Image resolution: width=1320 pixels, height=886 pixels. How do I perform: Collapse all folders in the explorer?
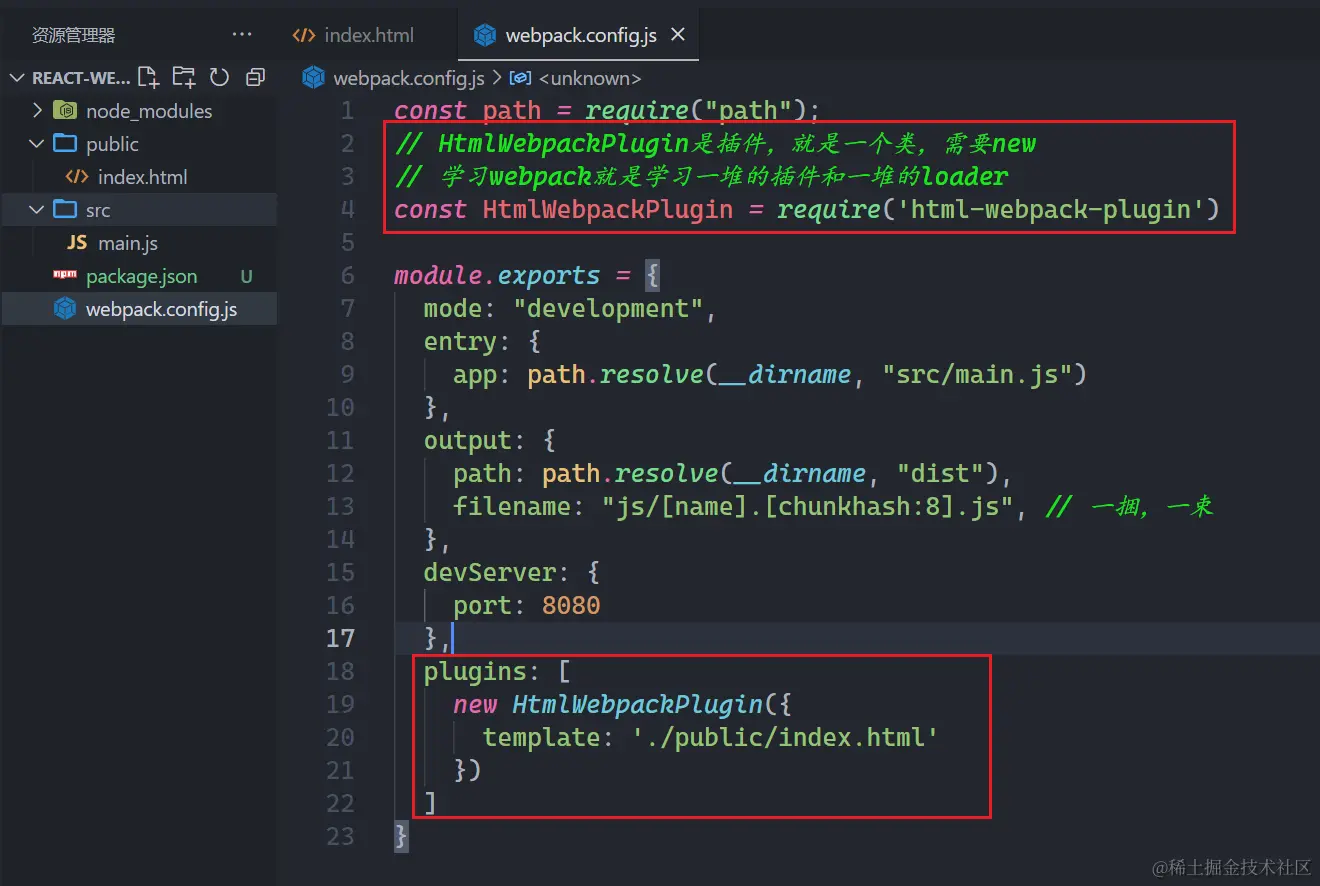[x=255, y=77]
